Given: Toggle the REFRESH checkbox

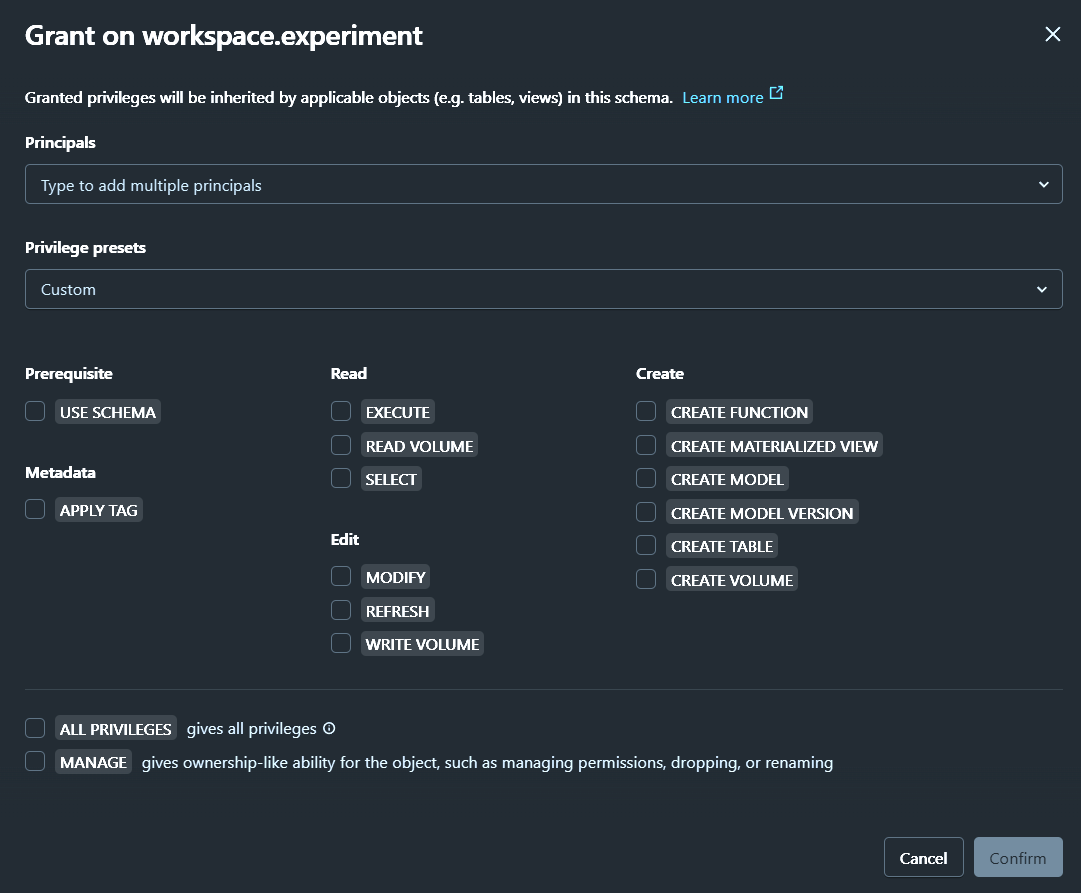Looking at the screenshot, I should point(342,610).
